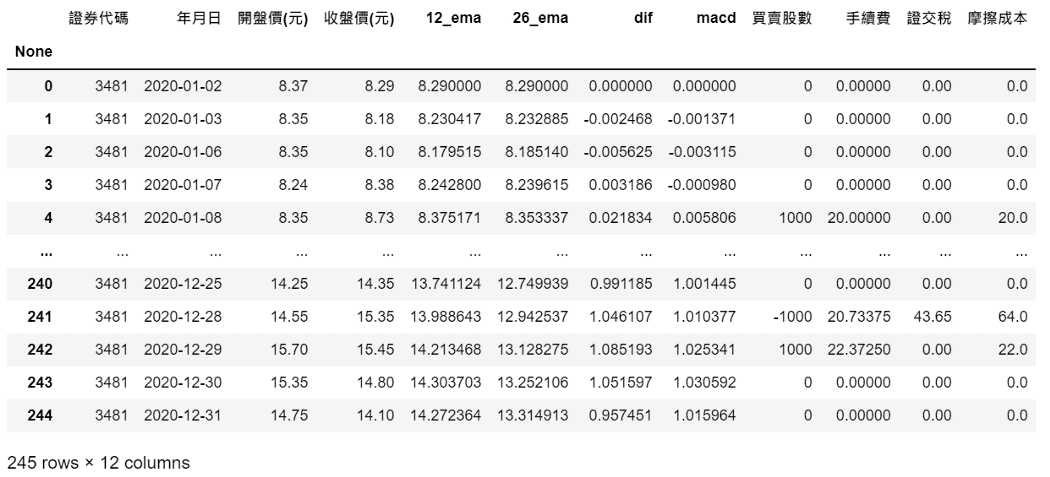Select the macd column header
1050x477 pixels.
coord(715,19)
